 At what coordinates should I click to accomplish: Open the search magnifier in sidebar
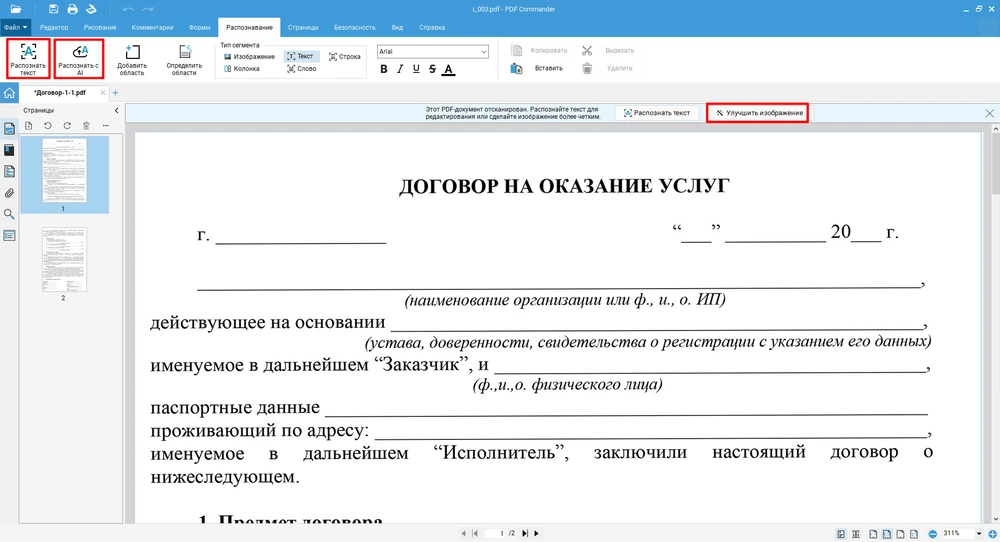coord(10,214)
